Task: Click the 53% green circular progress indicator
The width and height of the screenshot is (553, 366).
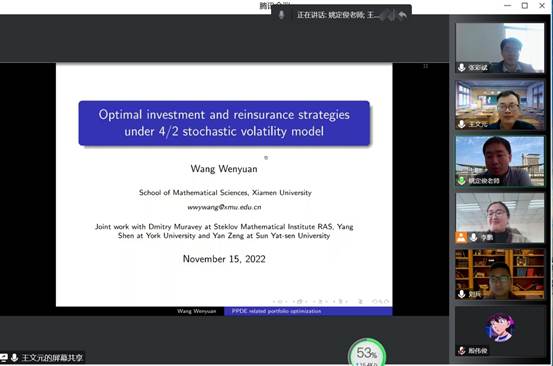Action: pyautogui.click(x=367, y=353)
